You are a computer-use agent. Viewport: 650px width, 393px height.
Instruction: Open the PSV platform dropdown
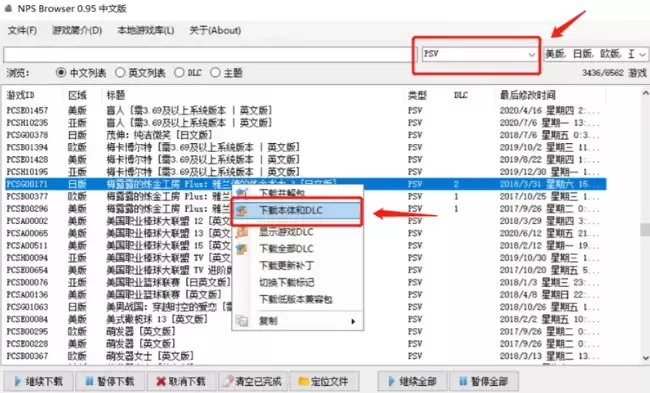[479, 54]
